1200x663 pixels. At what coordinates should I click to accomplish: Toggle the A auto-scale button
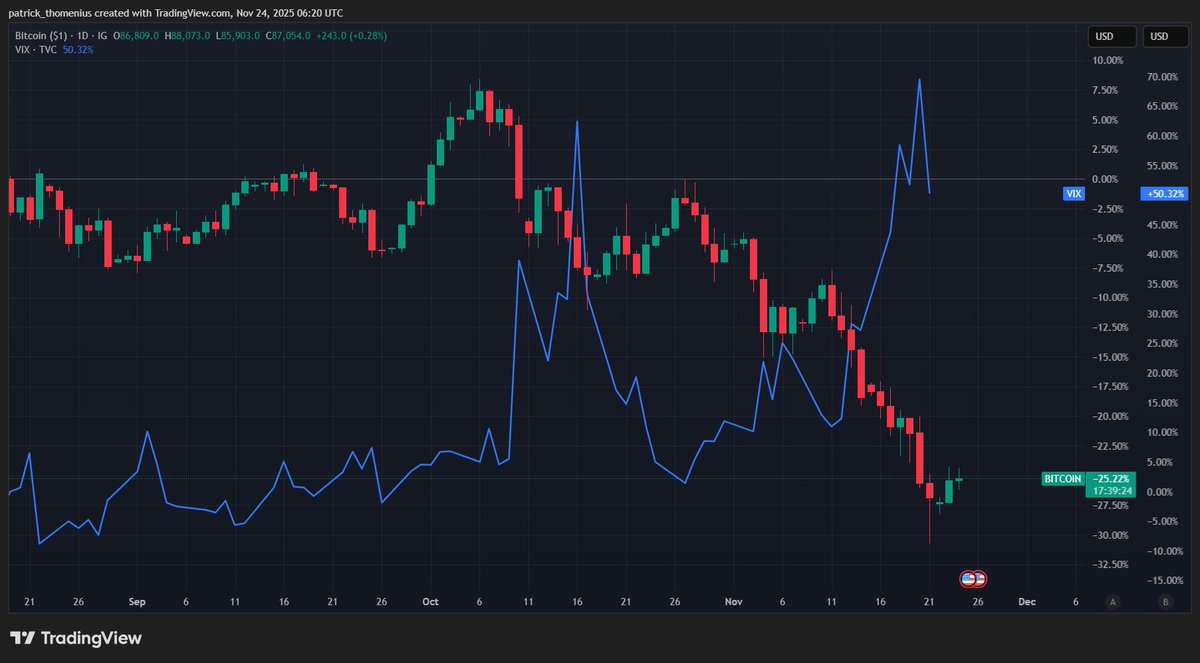pos(1112,602)
